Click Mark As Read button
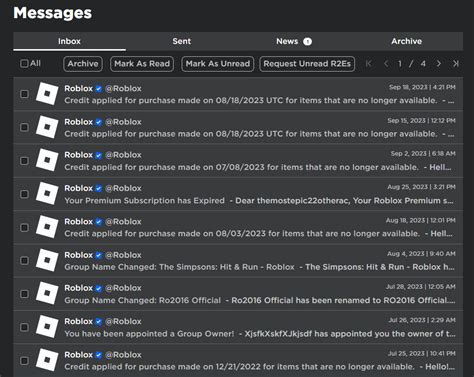The image size is (474, 377). point(142,64)
